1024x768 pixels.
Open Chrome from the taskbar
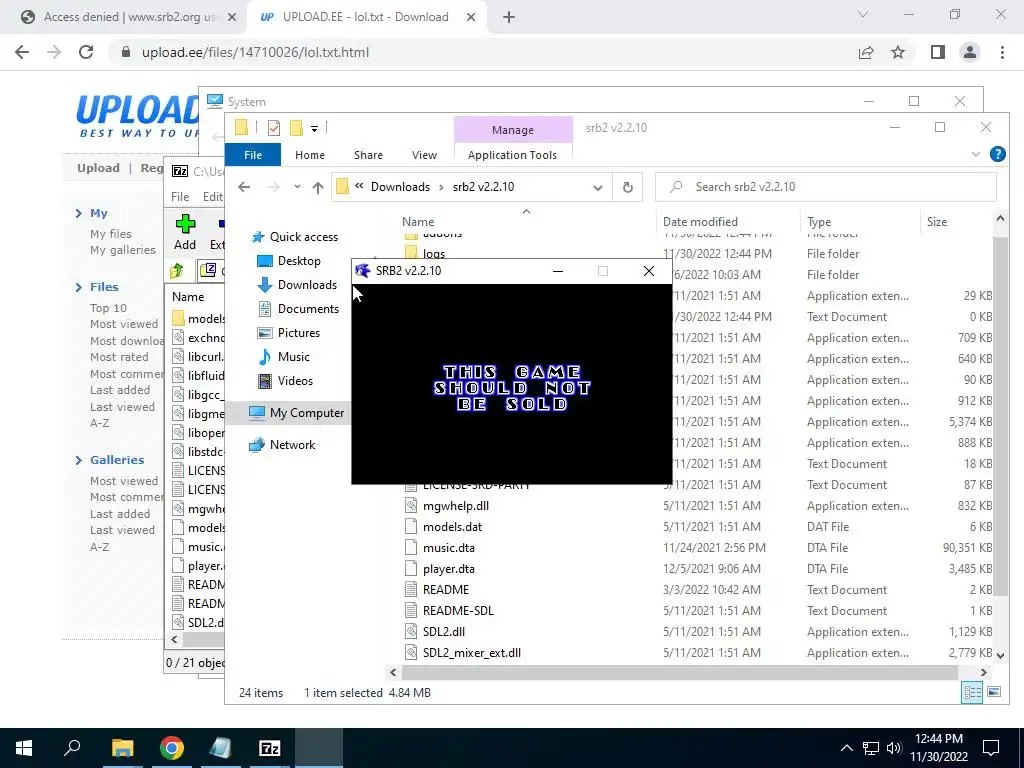172,748
